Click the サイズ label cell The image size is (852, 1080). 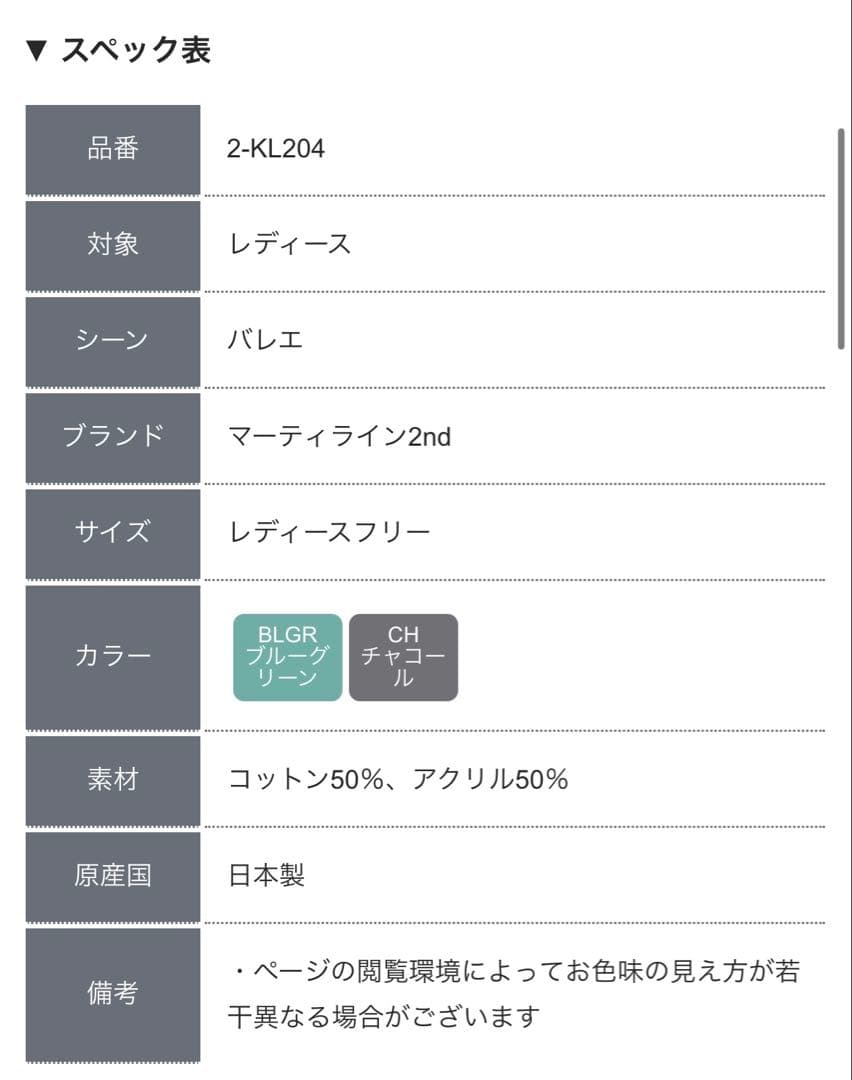tap(113, 532)
